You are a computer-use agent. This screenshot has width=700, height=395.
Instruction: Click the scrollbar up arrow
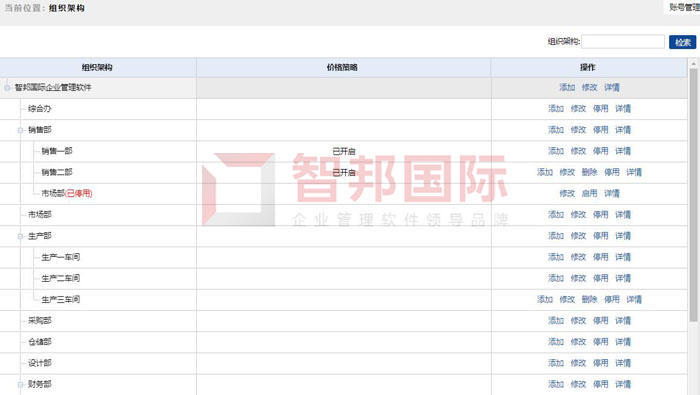[693, 64]
